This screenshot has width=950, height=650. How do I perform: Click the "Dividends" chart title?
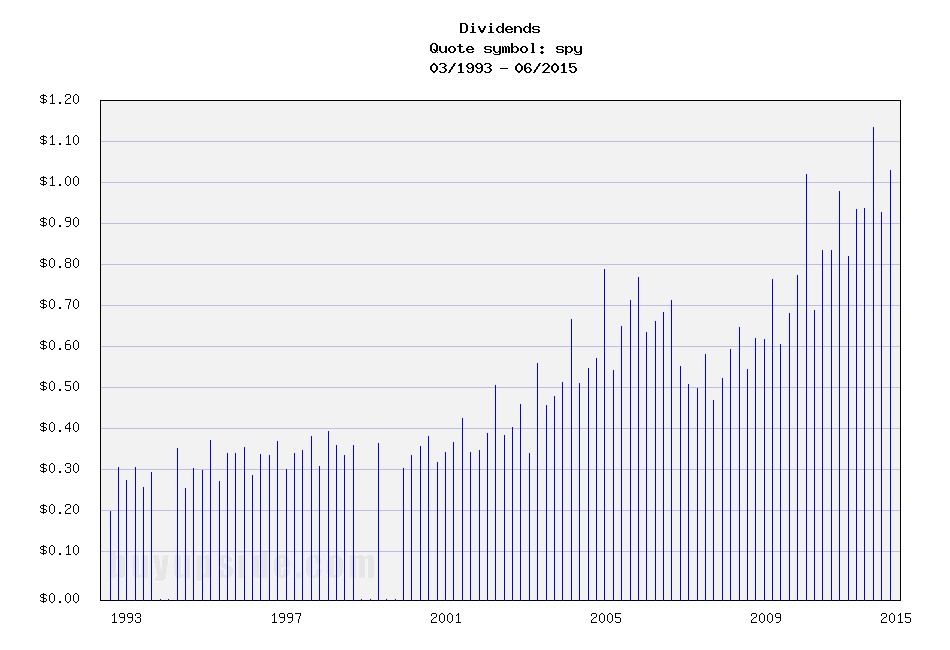(500, 28)
